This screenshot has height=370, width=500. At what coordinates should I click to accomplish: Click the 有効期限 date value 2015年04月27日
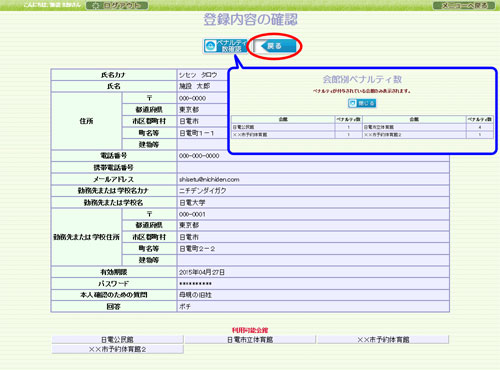point(202,272)
